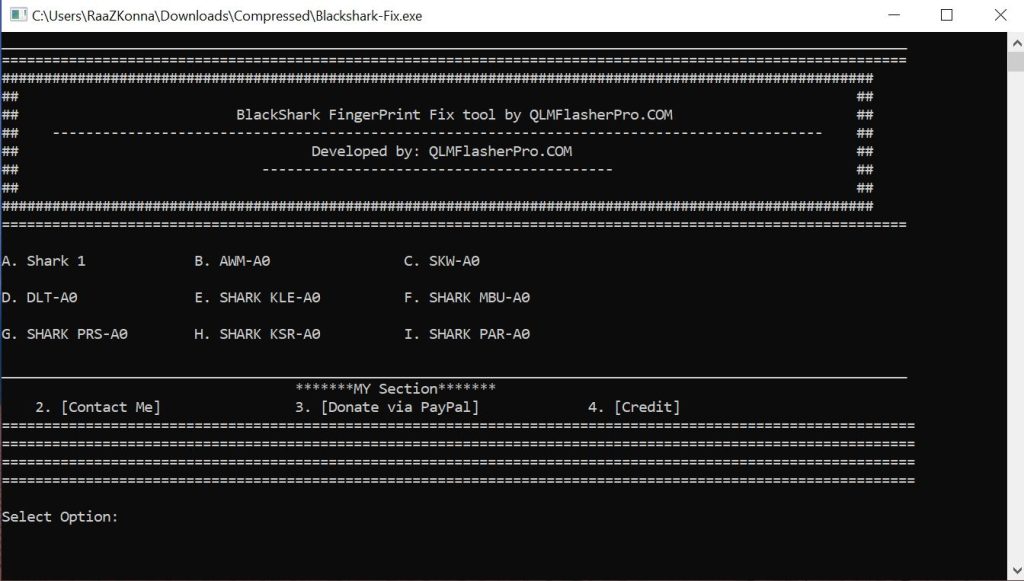This screenshot has height=581, width=1024.
Task: Select the 'G. SHARK PRS-A0' option text
Action: tap(65, 334)
